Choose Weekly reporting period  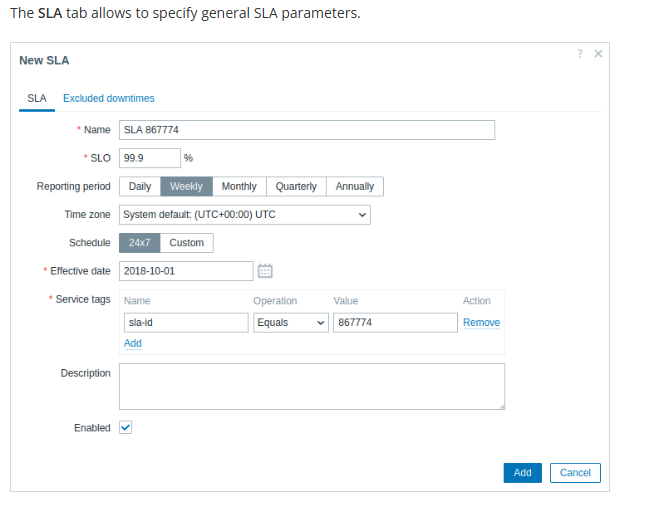186,186
